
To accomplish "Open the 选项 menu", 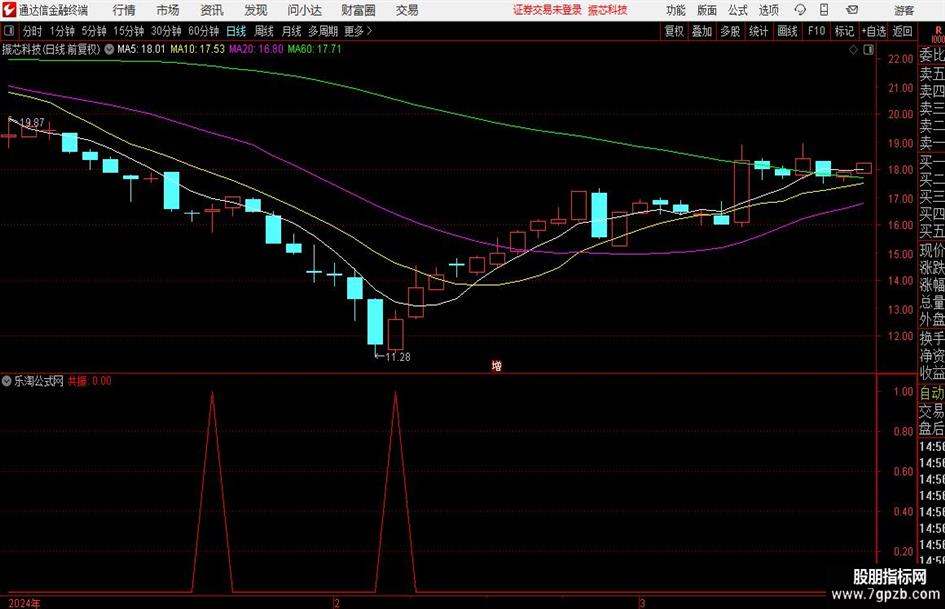I will point(769,10).
